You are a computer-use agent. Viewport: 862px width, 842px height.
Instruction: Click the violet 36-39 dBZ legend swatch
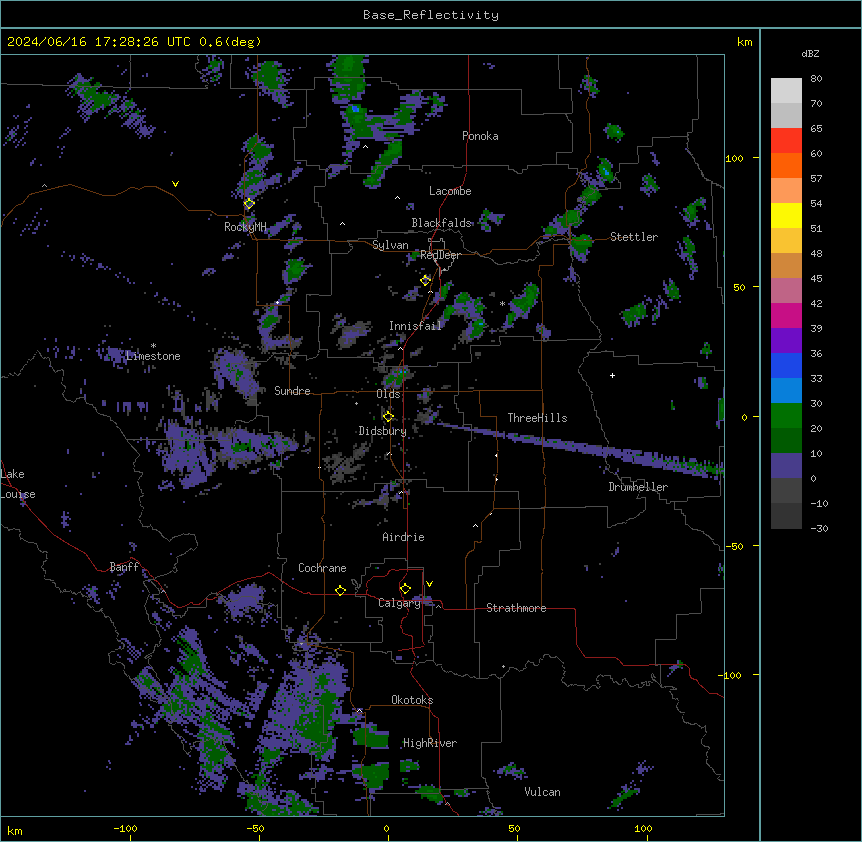click(786, 340)
